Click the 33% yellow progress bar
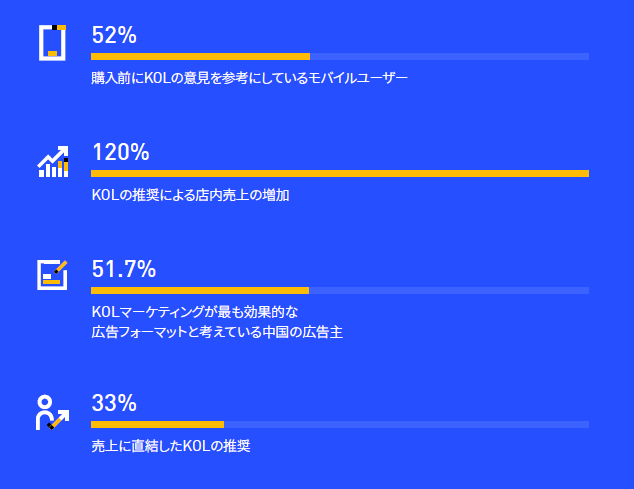Viewport: 634px width, 489px height. [157, 424]
